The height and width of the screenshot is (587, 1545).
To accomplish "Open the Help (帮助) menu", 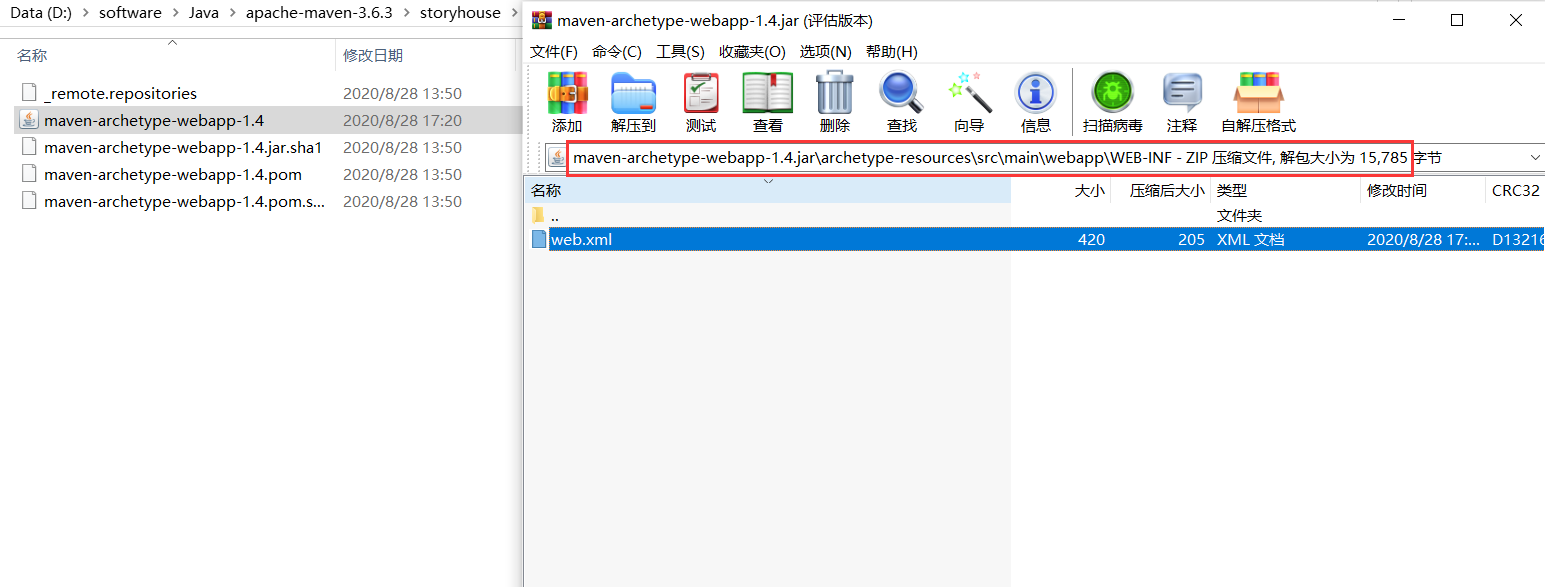I will click(892, 52).
